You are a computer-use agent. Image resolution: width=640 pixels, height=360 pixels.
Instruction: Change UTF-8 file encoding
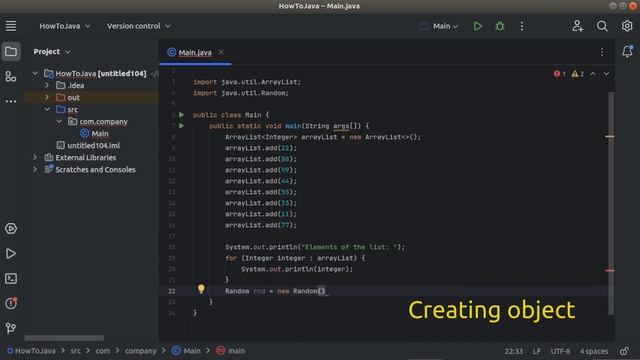560,351
